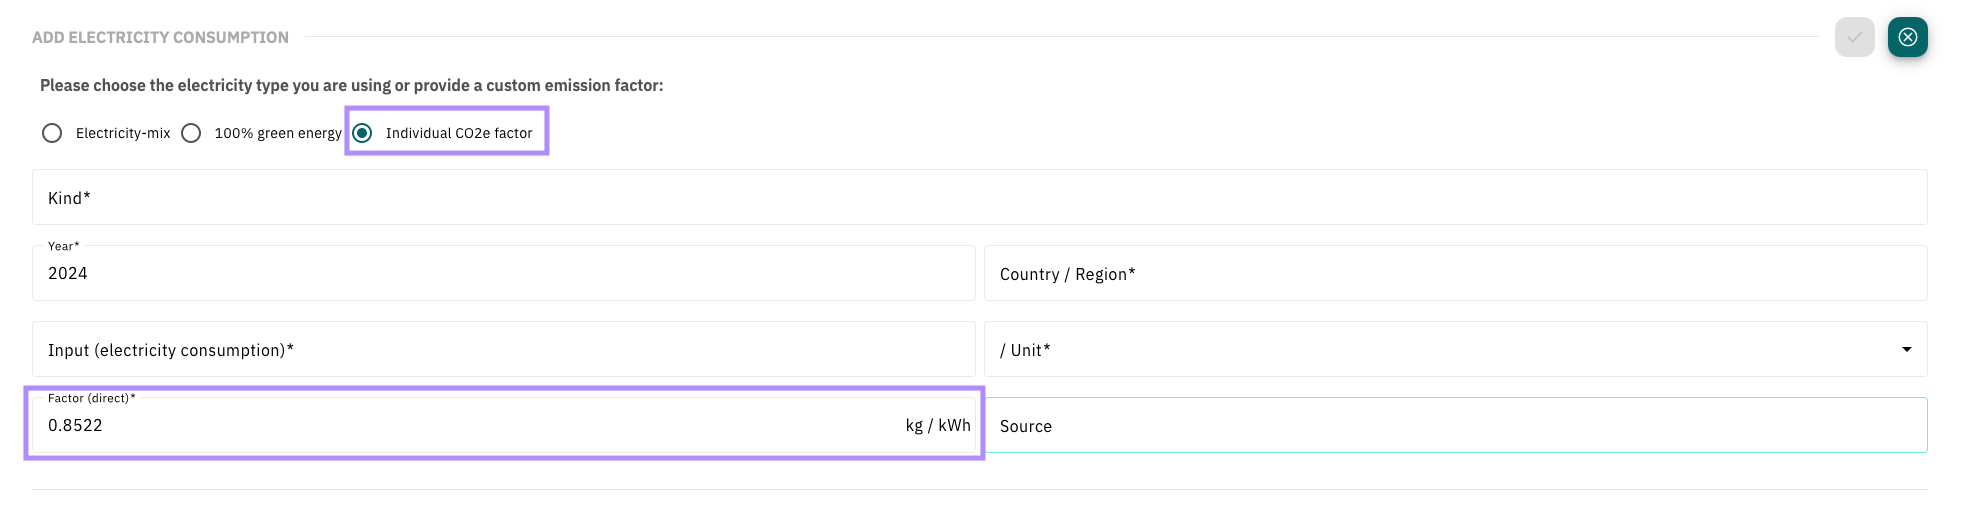Select the Individual CO2e factor radio circle

tap(362, 133)
